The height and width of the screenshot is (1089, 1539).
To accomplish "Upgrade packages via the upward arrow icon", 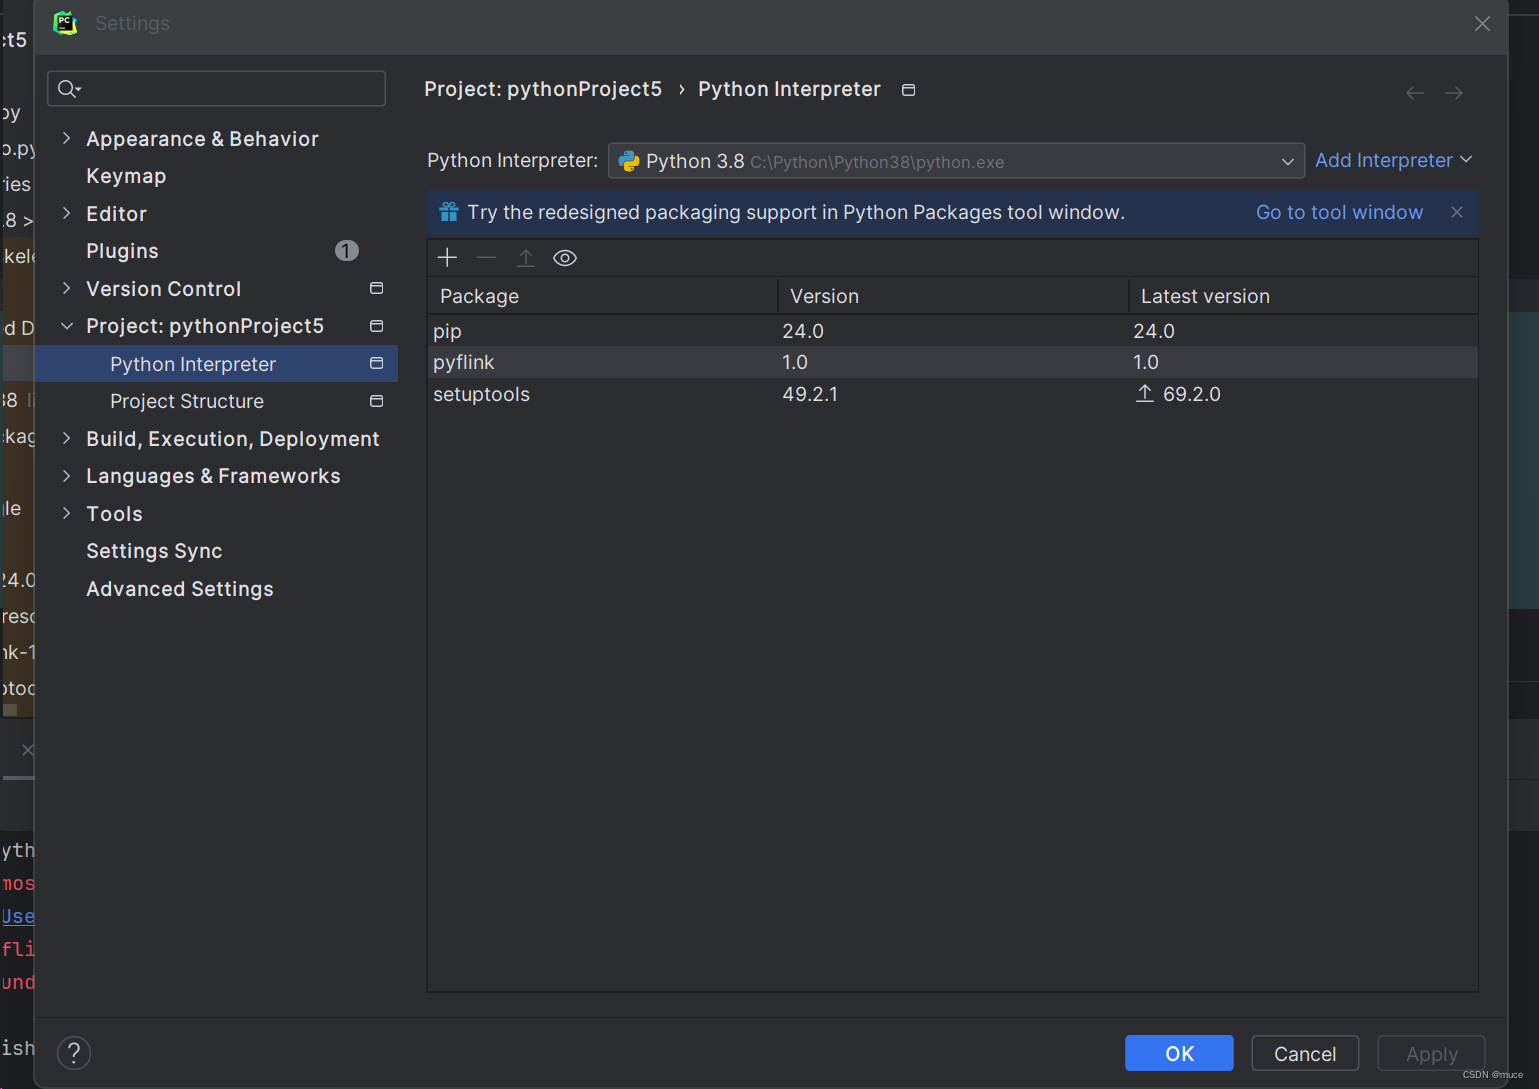I will coord(526,257).
